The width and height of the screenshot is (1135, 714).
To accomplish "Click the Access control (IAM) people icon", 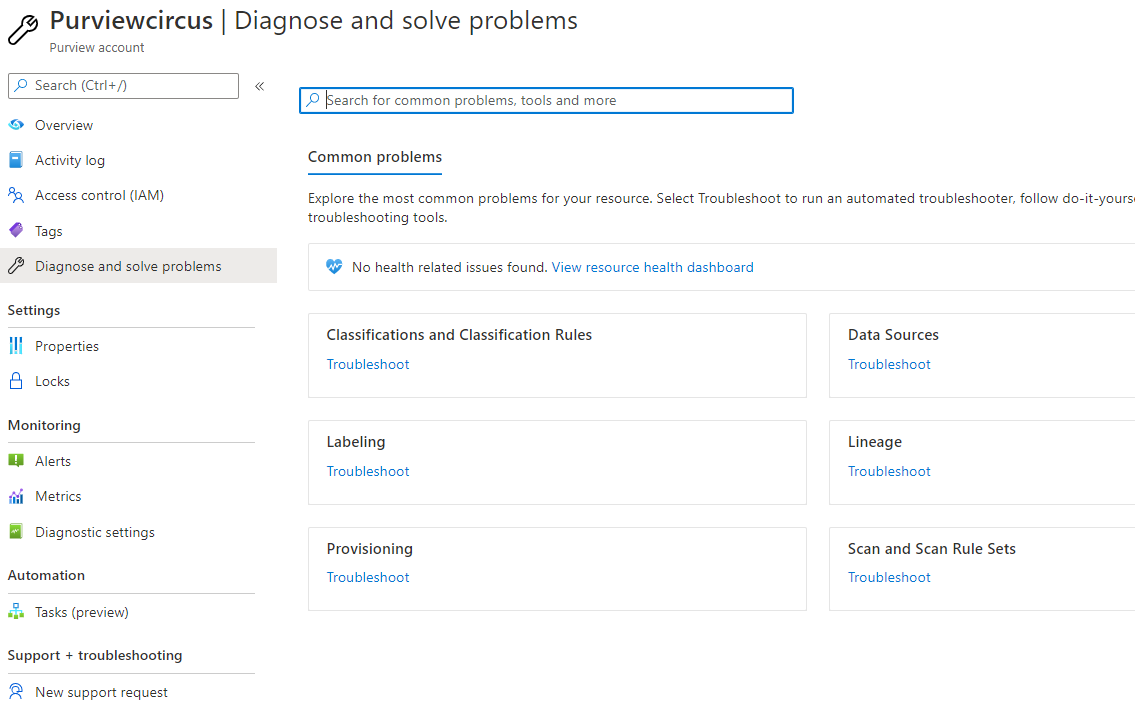I will [15, 195].
